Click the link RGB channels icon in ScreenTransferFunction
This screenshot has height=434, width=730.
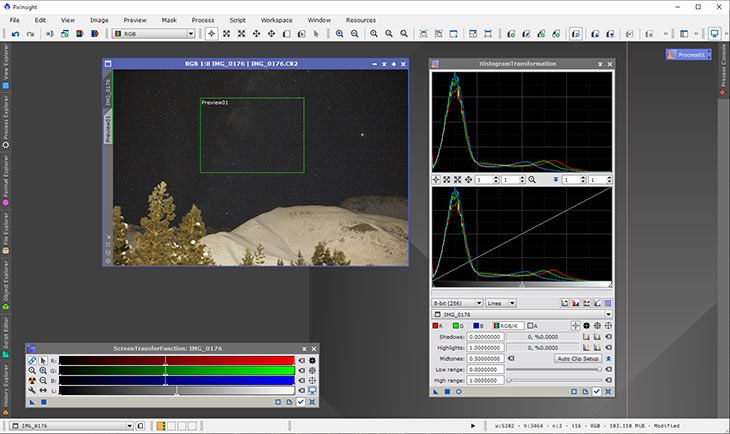pyautogui.click(x=32, y=360)
